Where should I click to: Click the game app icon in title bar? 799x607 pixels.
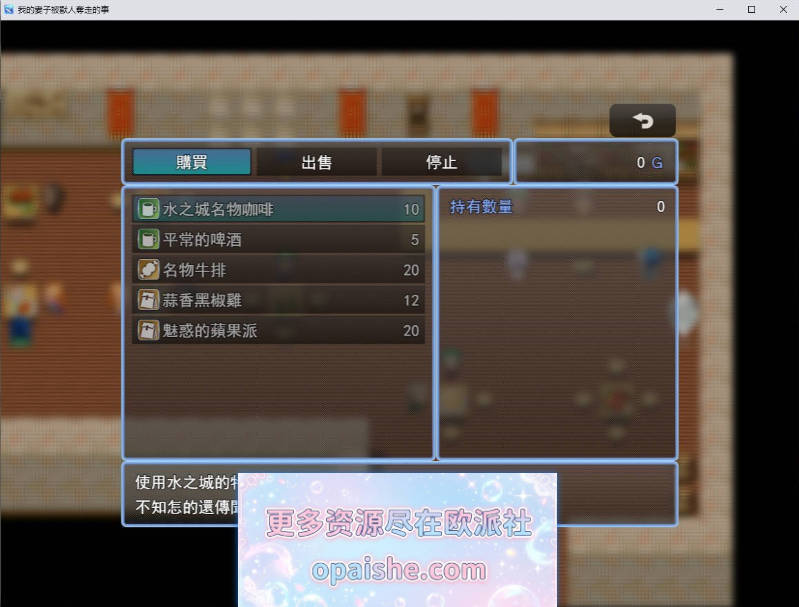point(8,9)
